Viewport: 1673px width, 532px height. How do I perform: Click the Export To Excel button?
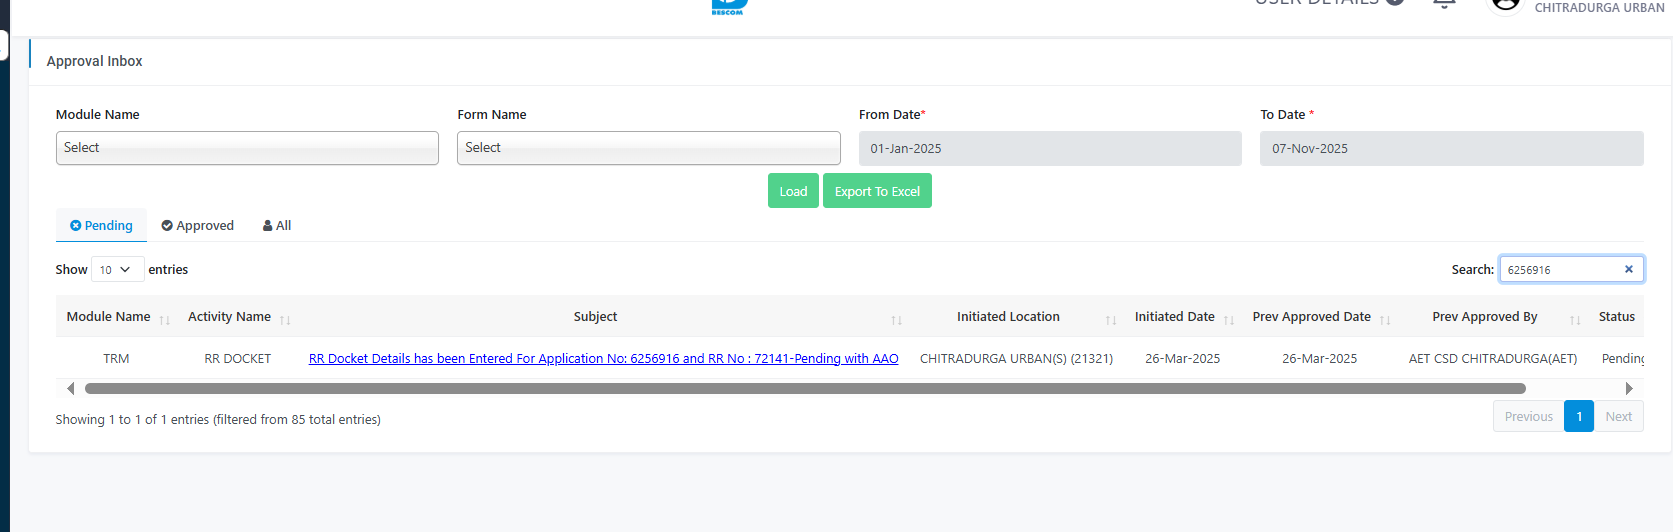[877, 191]
